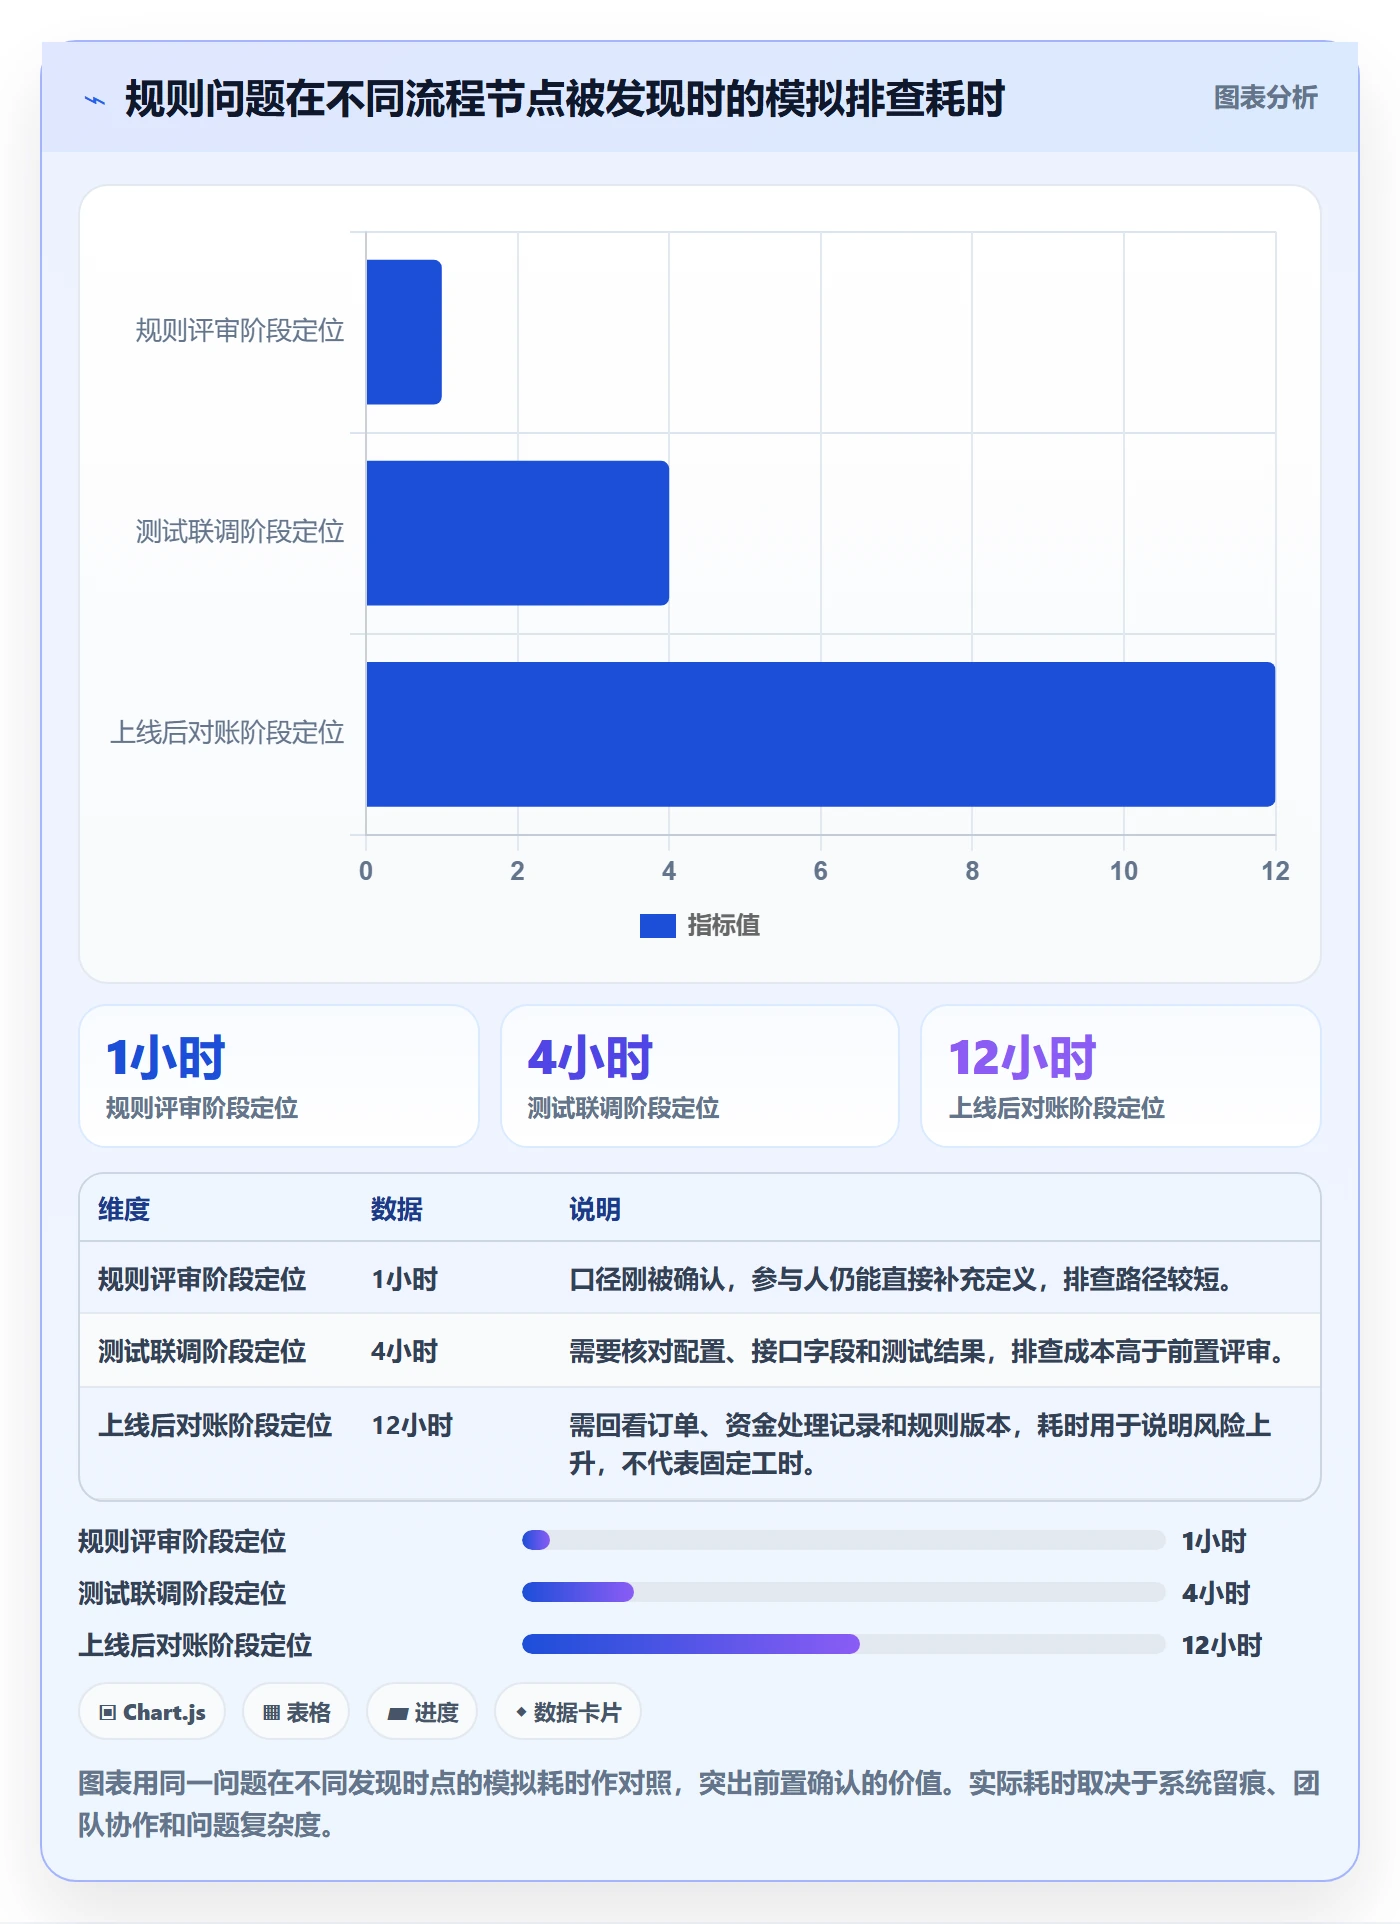1400x1924 pixels.
Task: Select the 1小时 data card
Action: 279,1076
